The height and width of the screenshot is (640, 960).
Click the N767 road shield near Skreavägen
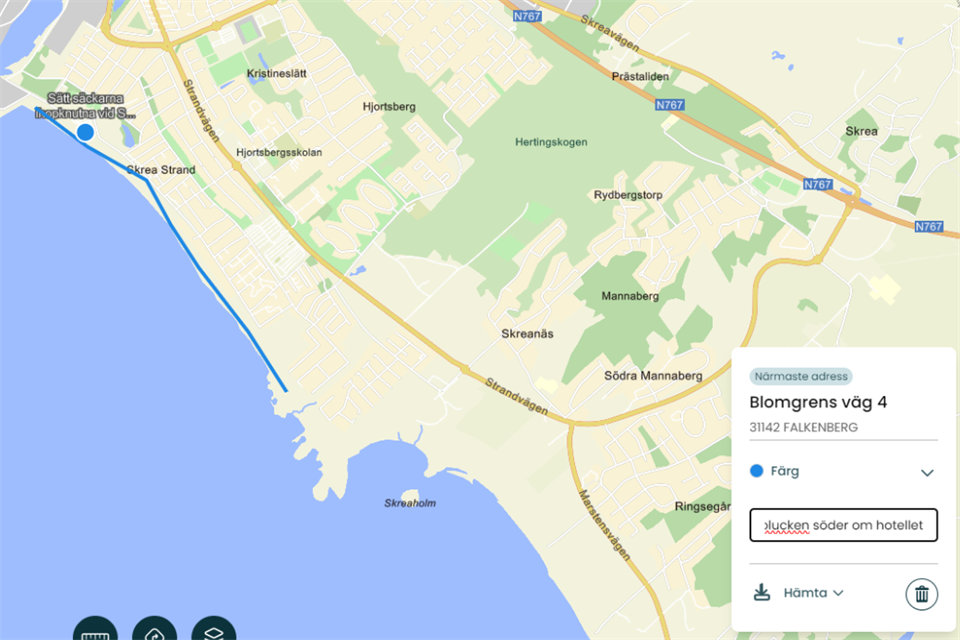527,16
